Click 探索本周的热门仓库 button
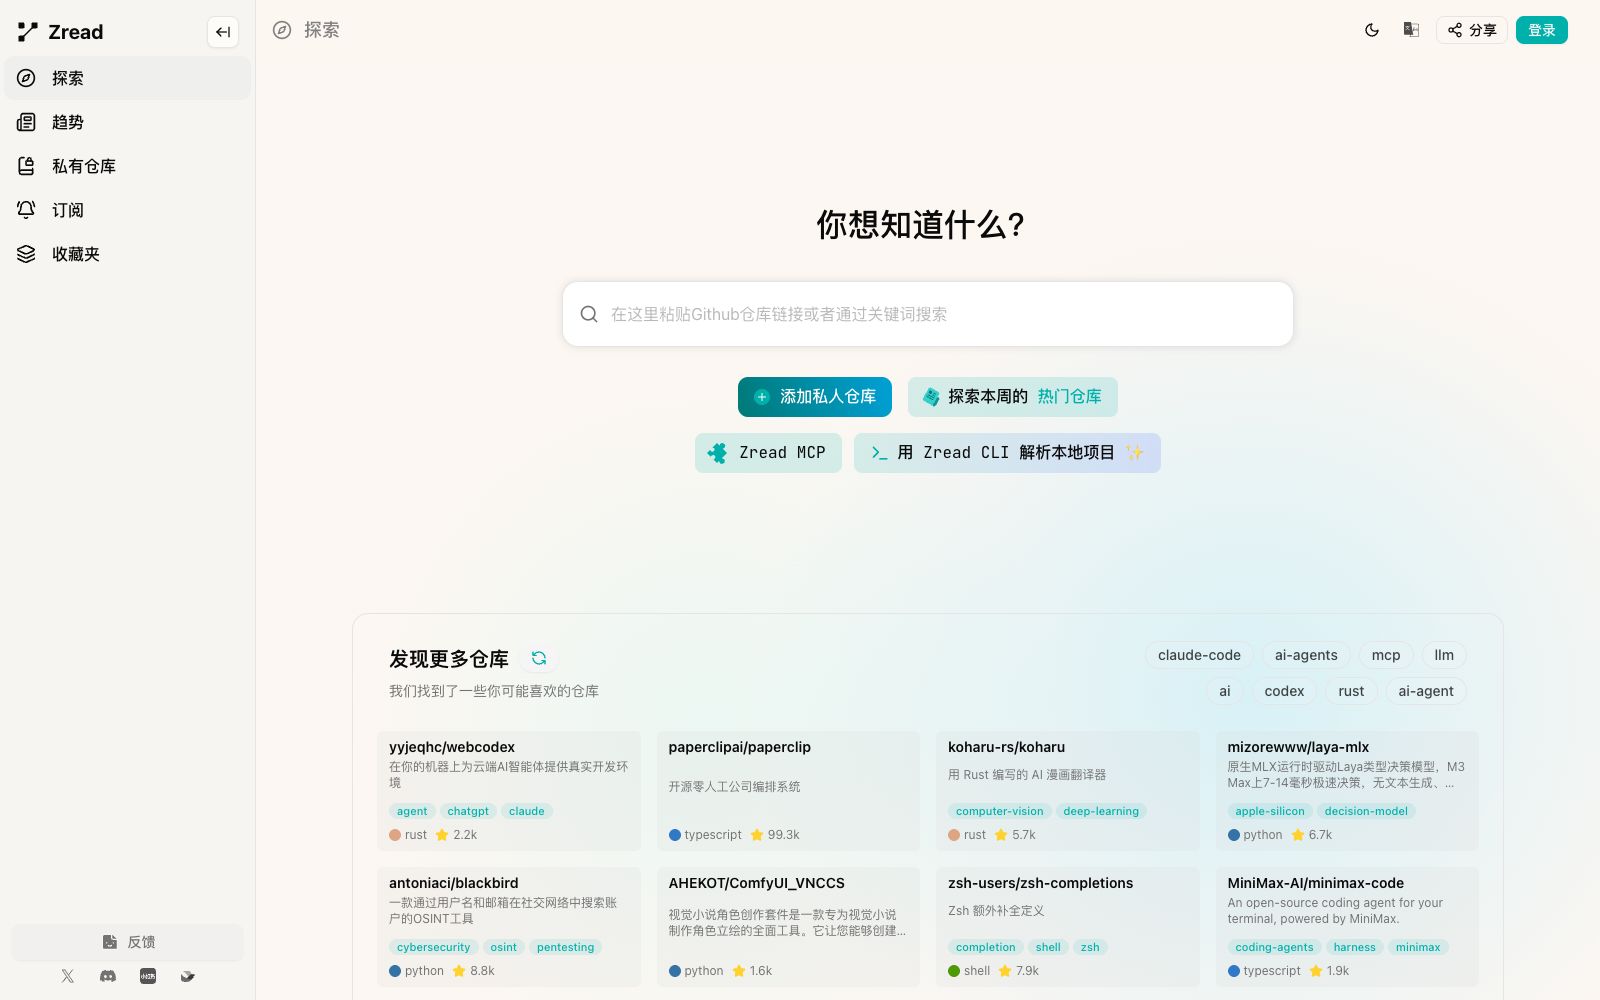 [1013, 397]
